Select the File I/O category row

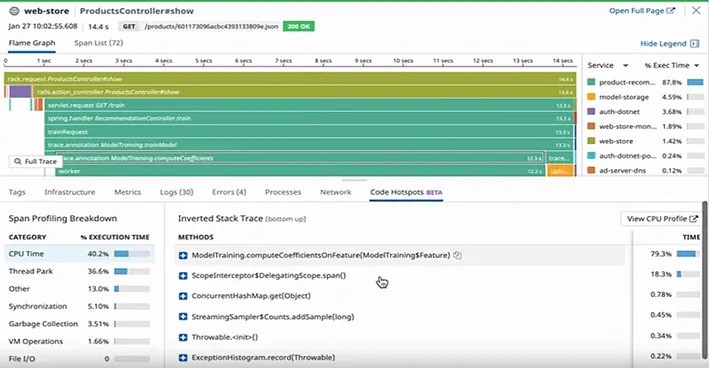tap(79, 359)
